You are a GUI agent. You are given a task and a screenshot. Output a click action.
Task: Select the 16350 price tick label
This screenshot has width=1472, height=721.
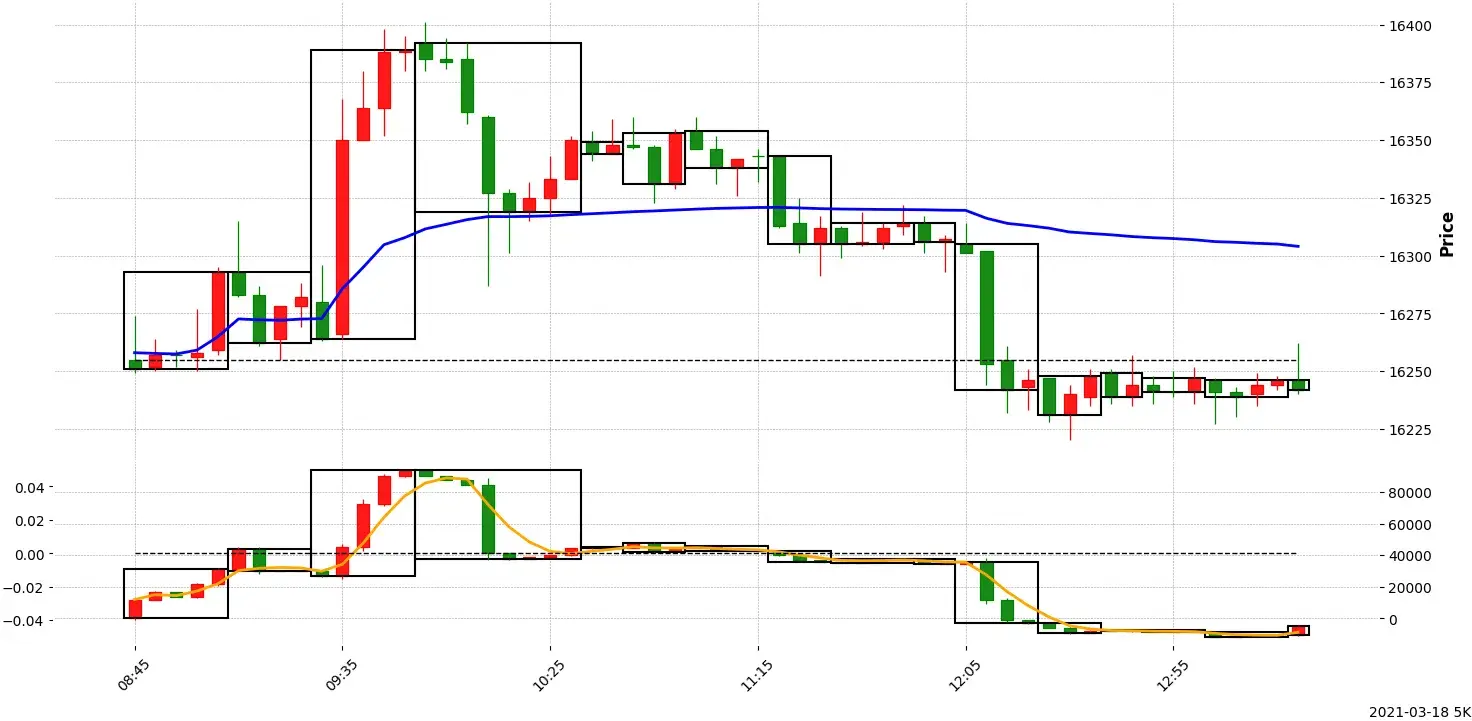(x=1411, y=141)
